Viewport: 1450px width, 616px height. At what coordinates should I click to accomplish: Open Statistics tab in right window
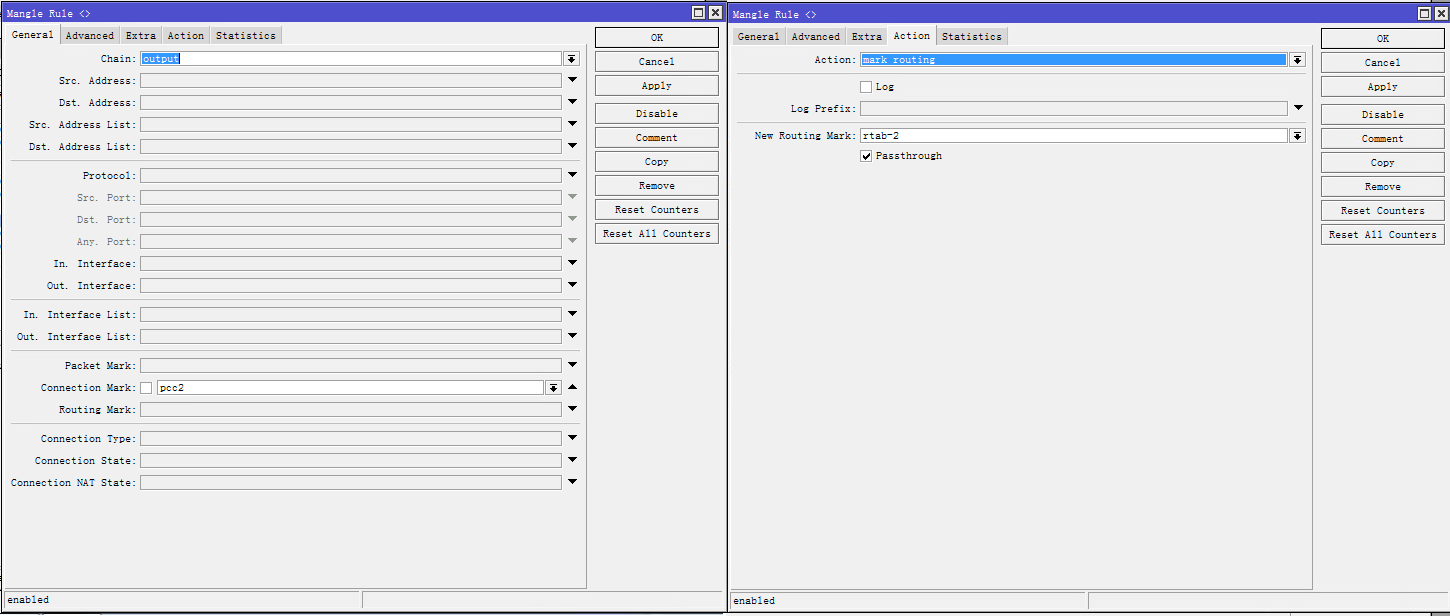[971, 37]
